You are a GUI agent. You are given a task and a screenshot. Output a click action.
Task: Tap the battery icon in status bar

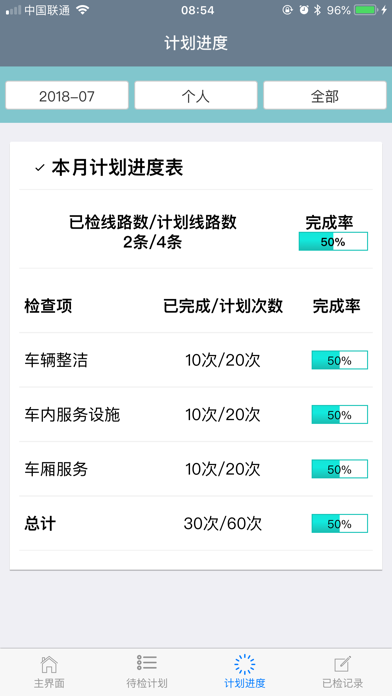coord(365,10)
